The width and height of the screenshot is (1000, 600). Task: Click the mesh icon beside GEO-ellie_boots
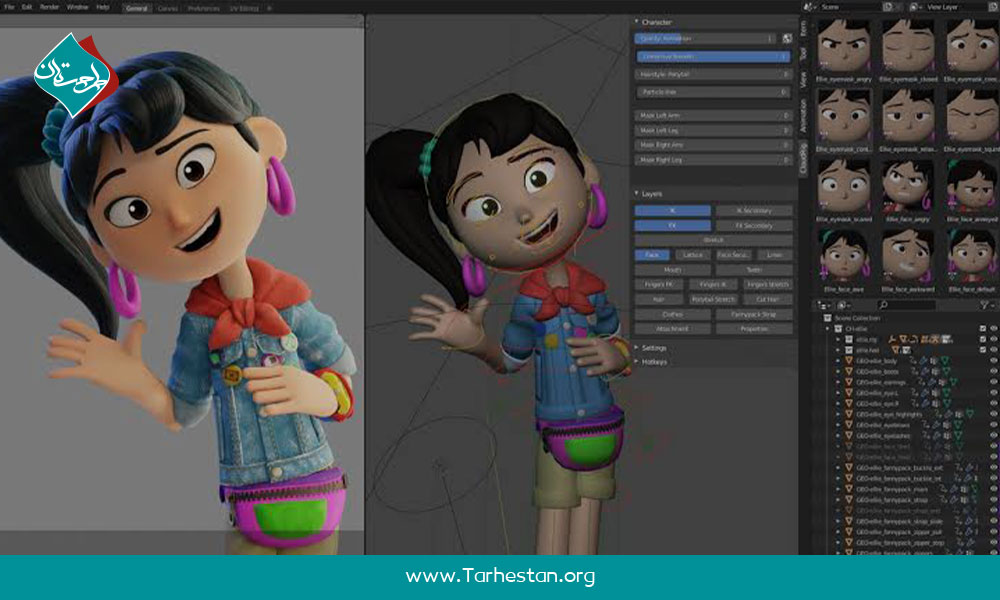click(x=849, y=371)
